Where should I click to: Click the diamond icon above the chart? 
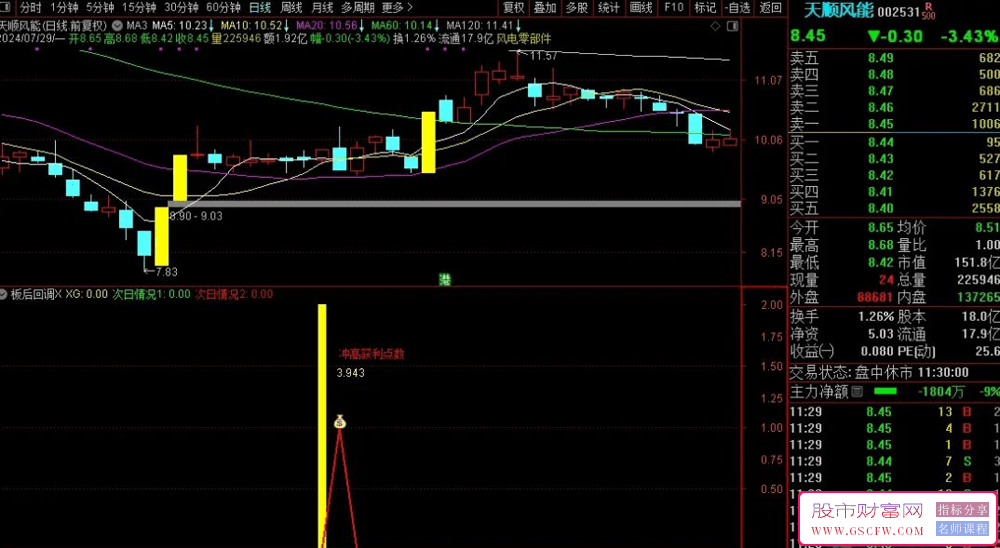[715, 26]
